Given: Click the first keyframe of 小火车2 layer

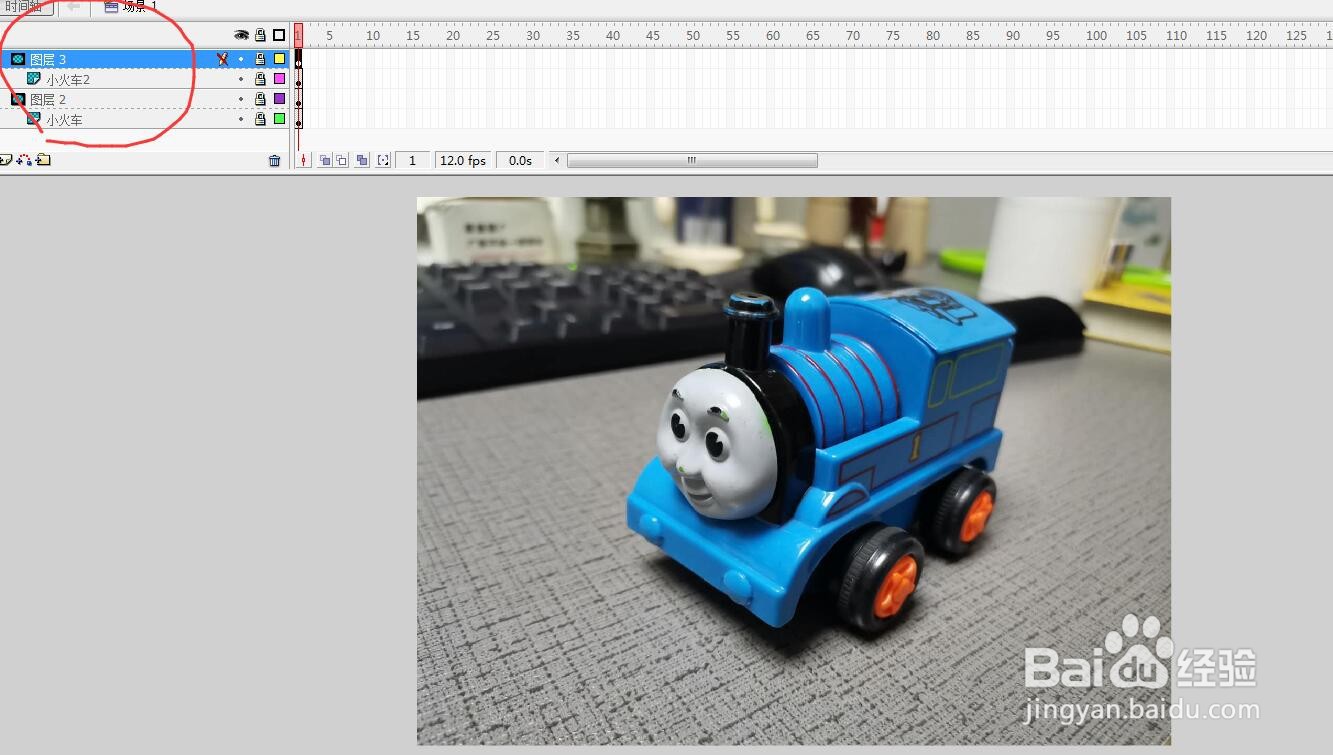Looking at the screenshot, I should pos(298,79).
